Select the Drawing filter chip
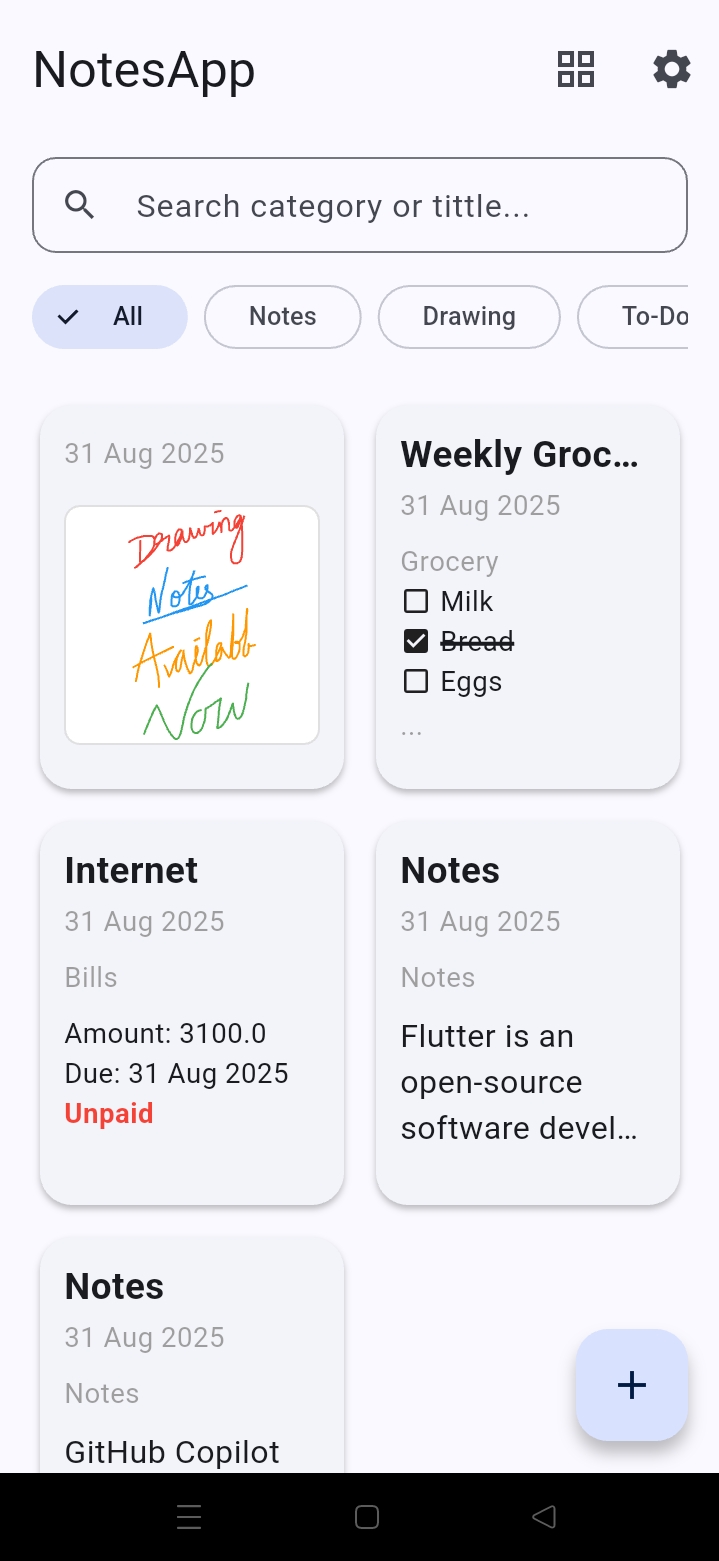The image size is (719, 1561). point(469,317)
